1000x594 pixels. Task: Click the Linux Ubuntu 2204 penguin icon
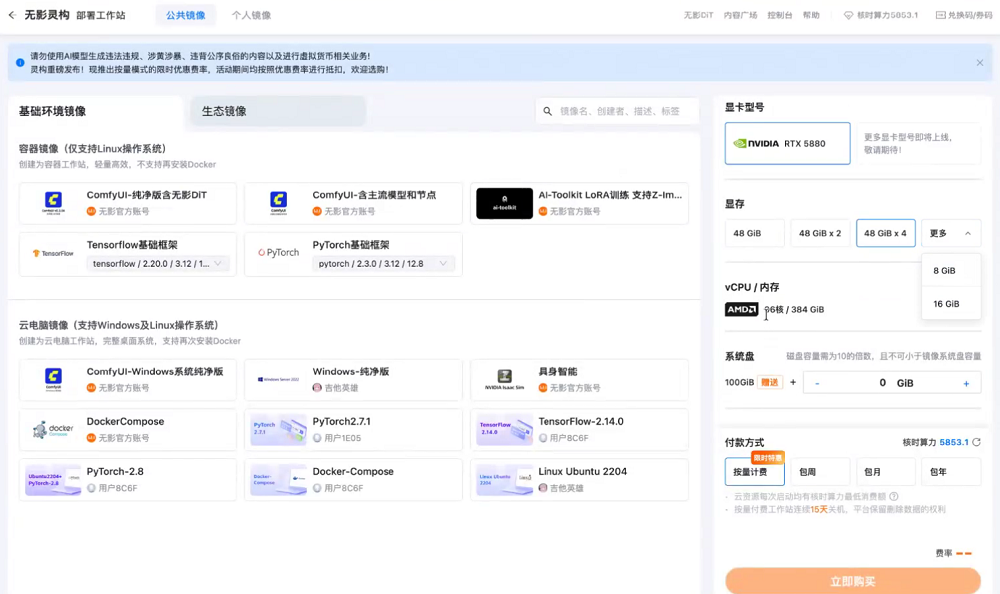tap(505, 480)
